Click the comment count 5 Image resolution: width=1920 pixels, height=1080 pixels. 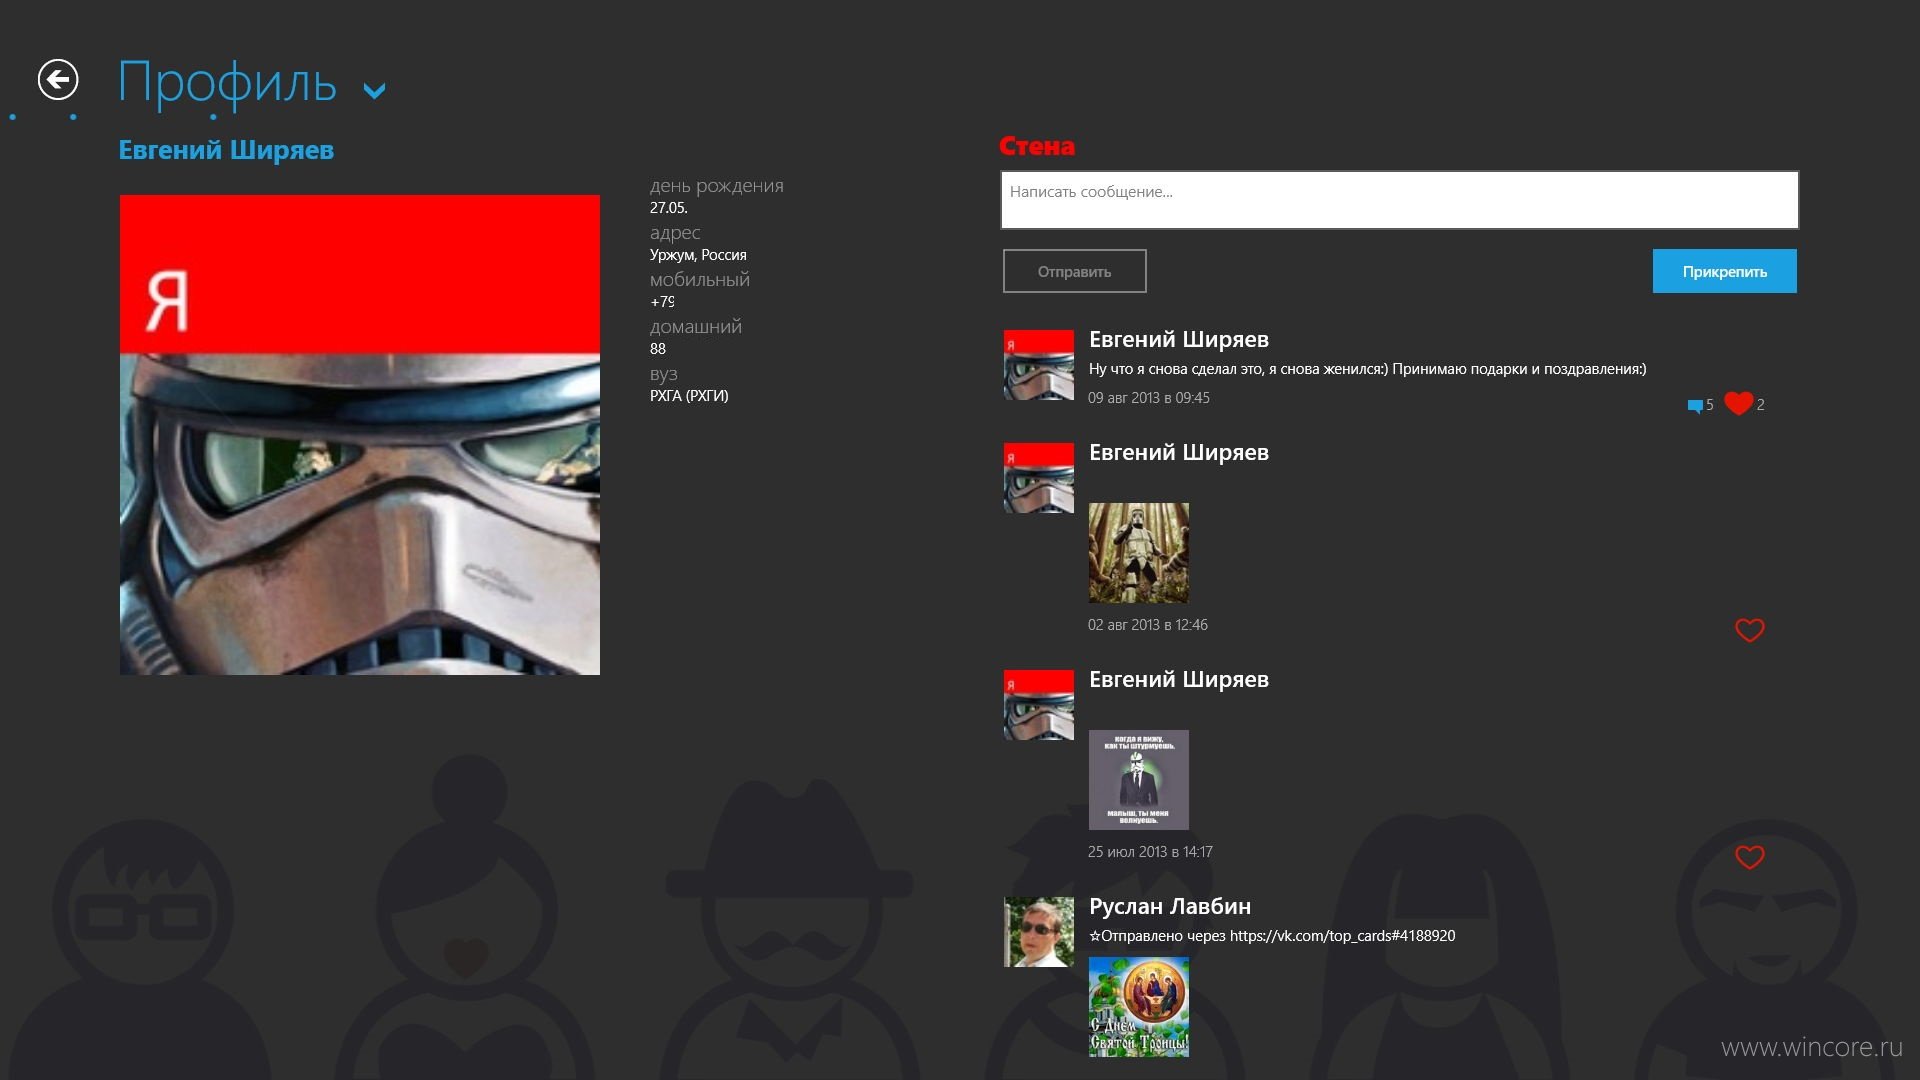[1710, 405]
